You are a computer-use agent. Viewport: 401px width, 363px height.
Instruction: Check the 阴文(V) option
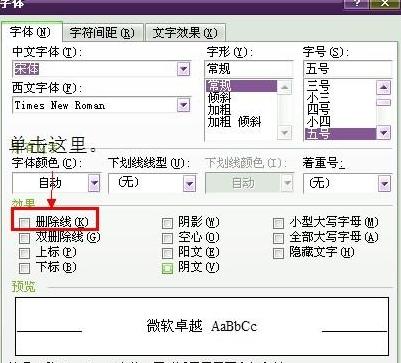click(x=167, y=268)
